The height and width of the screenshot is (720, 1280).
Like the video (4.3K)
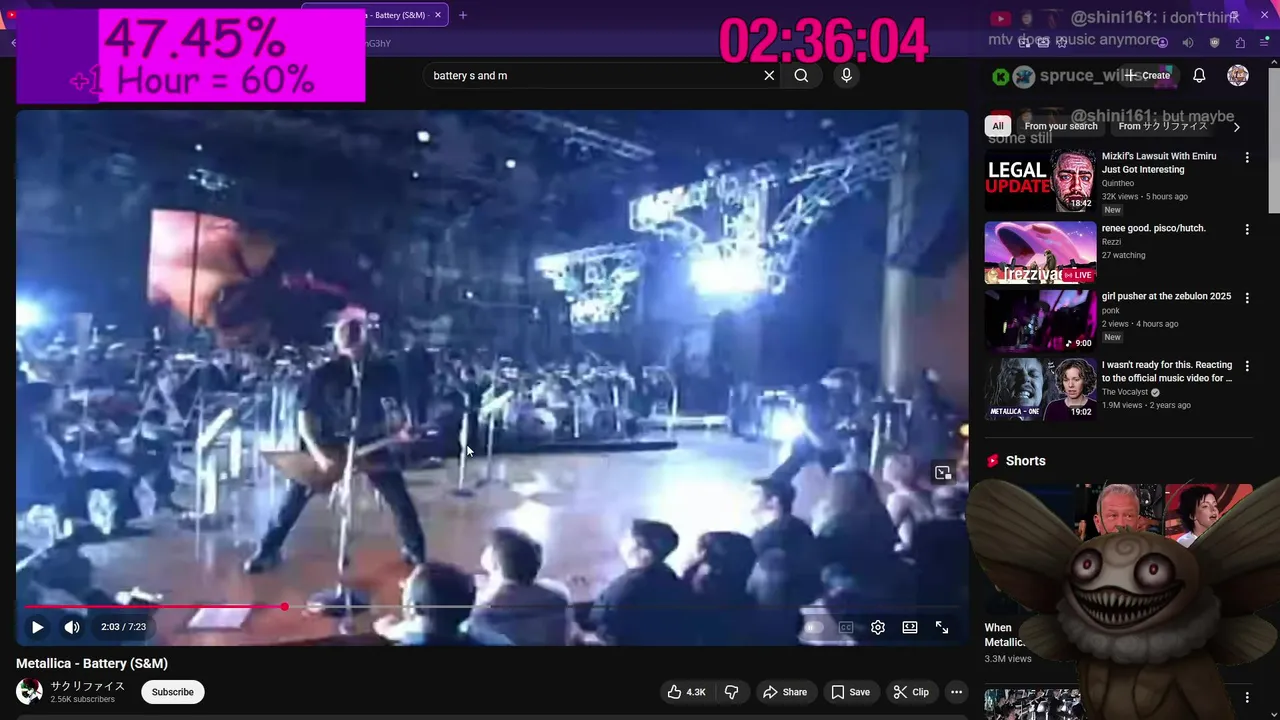(686, 692)
